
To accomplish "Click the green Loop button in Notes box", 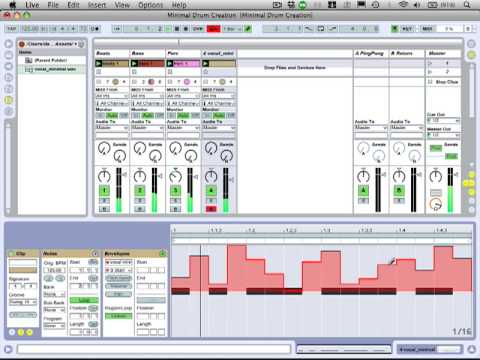I will tap(84, 300).
